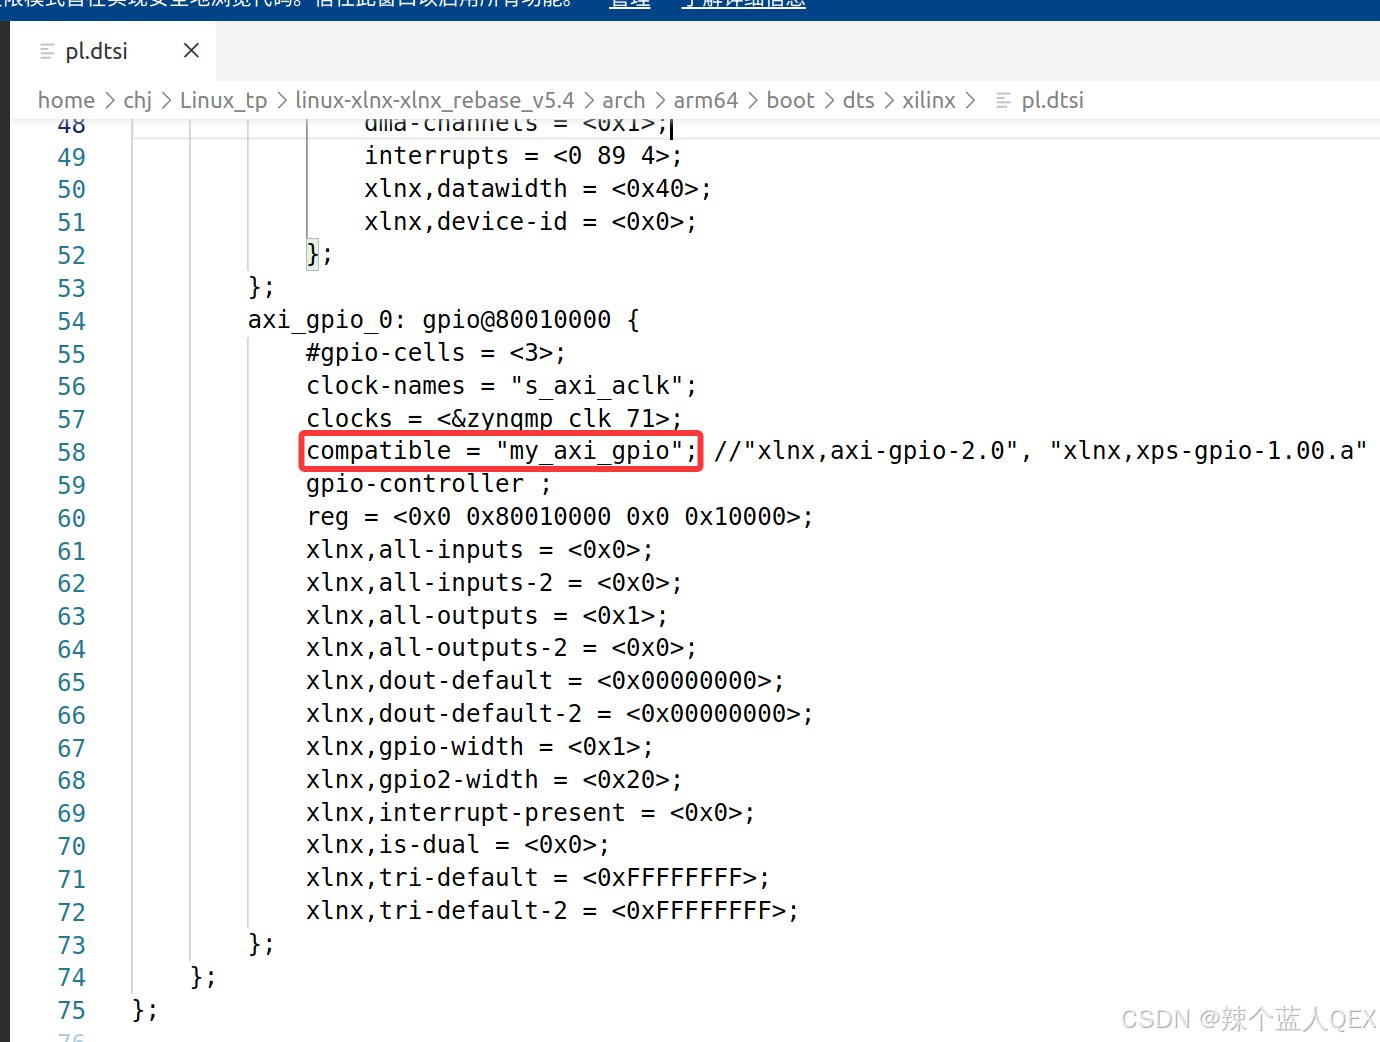
Task: Close the pl.dtsi tab
Action: [x=190, y=50]
